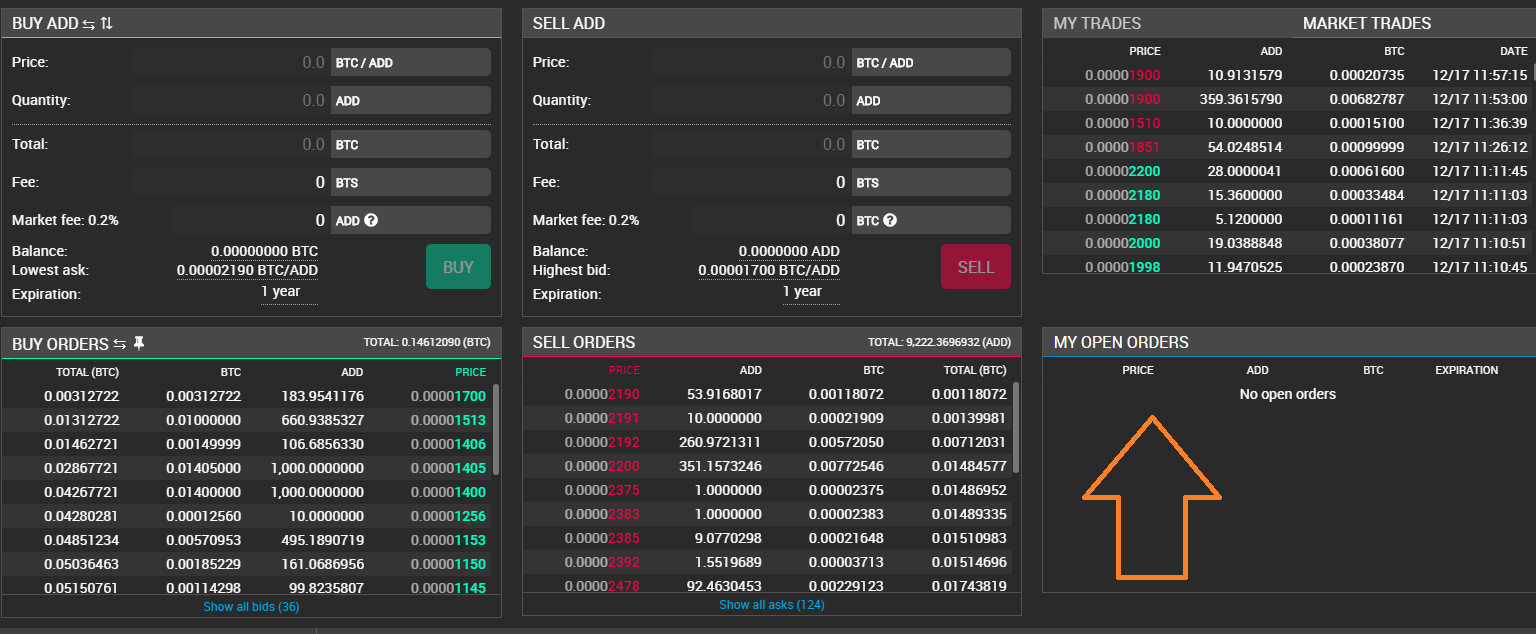Image resolution: width=1536 pixels, height=634 pixels.
Task: Select the sell order priced 0.00002383
Action: [x=768, y=514]
